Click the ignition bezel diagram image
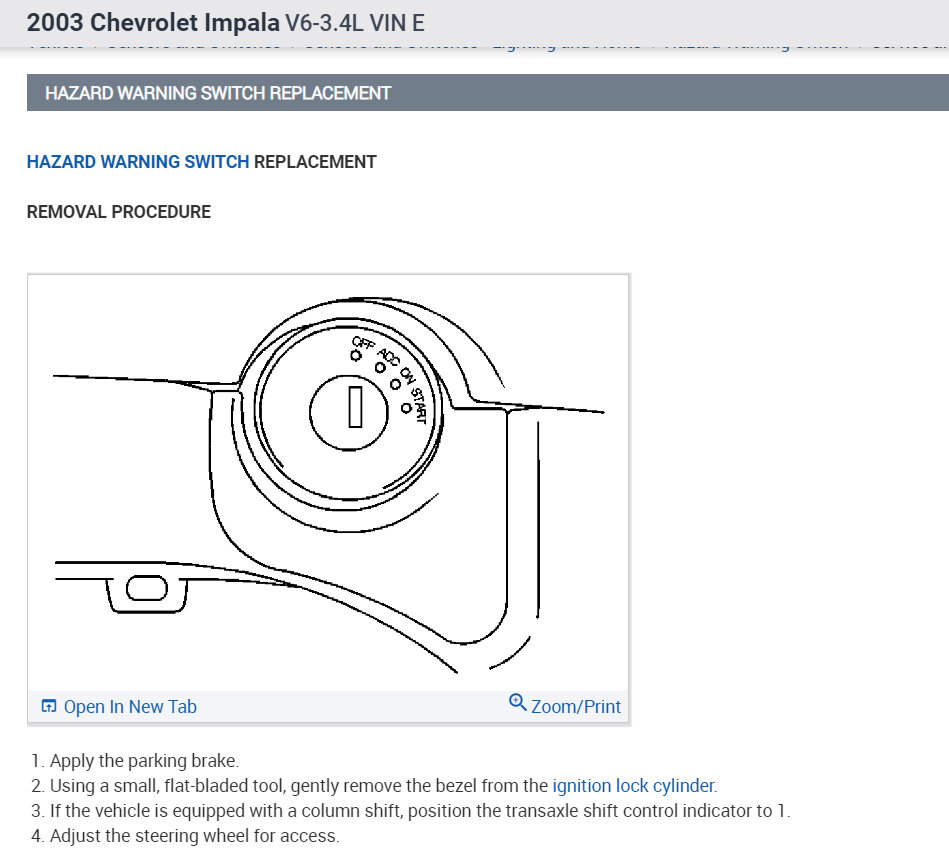 tap(328, 482)
